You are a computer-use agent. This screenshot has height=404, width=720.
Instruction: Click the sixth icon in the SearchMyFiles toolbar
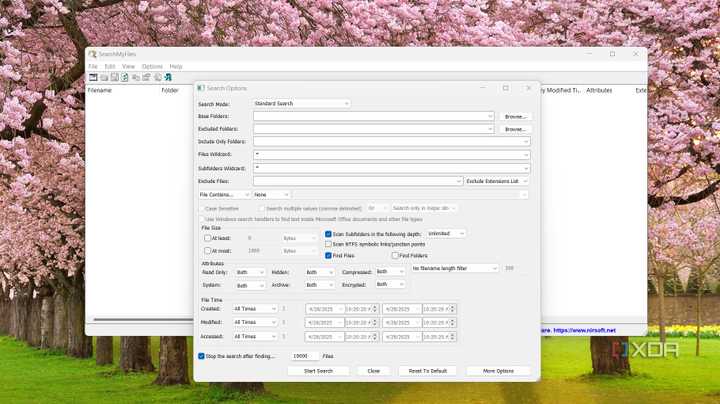146,77
